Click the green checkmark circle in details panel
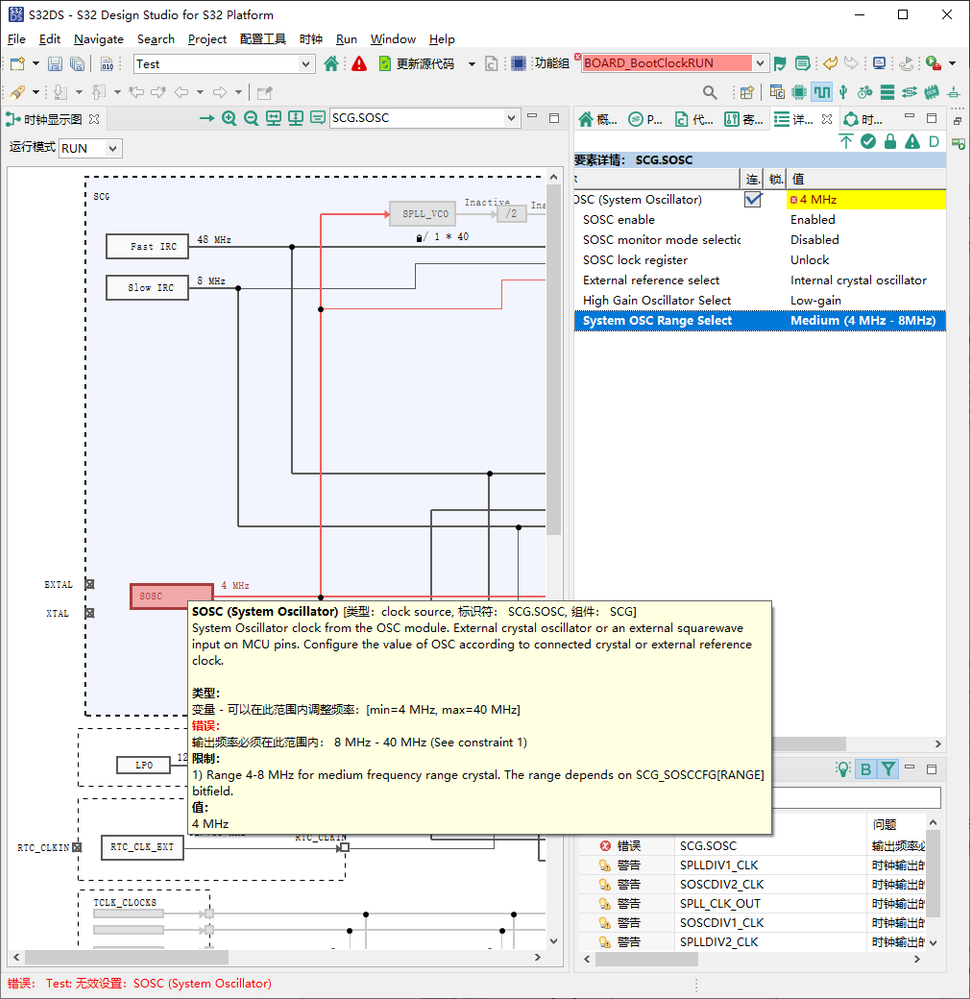Screen dimensions: 970x999 click(x=868, y=141)
